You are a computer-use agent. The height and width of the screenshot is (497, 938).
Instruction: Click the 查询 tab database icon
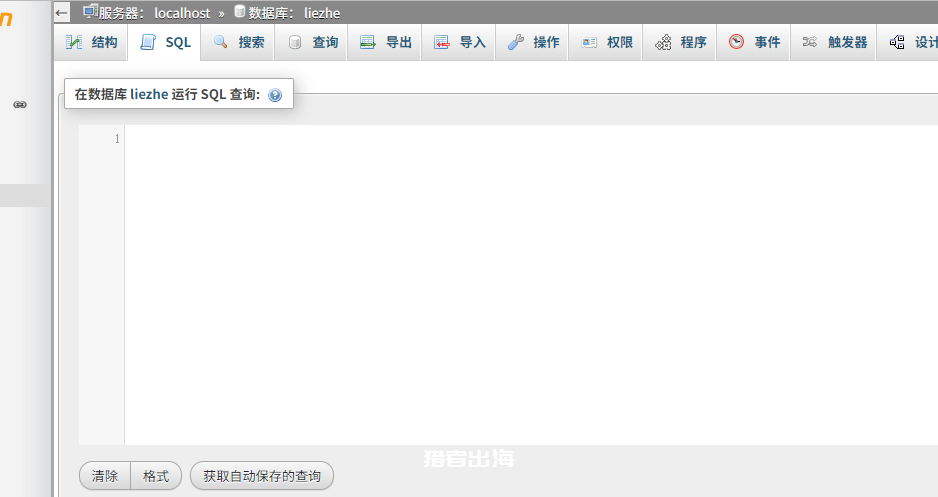pyautogui.click(x=295, y=42)
